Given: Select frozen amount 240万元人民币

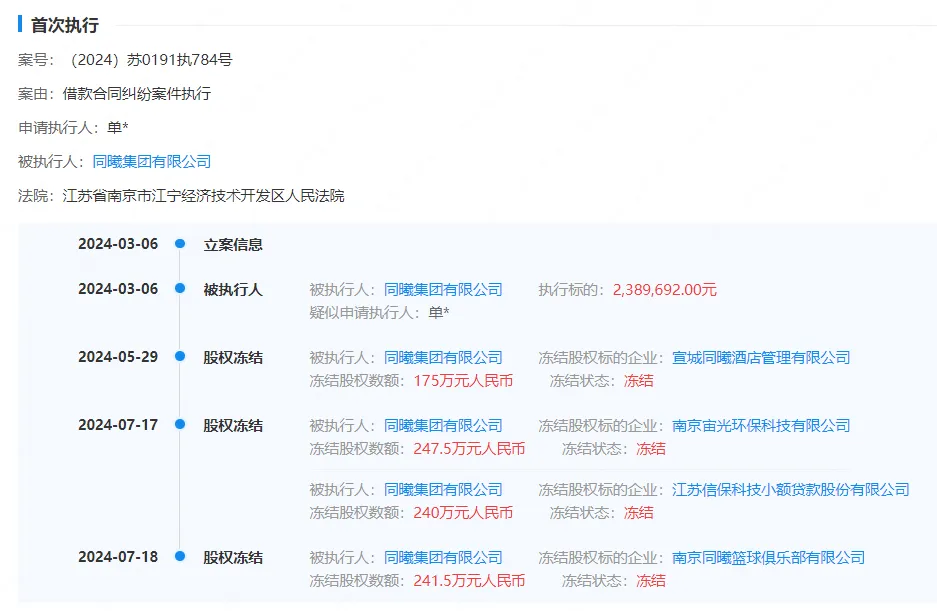Looking at the screenshot, I should pyautogui.click(x=463, y=513).
